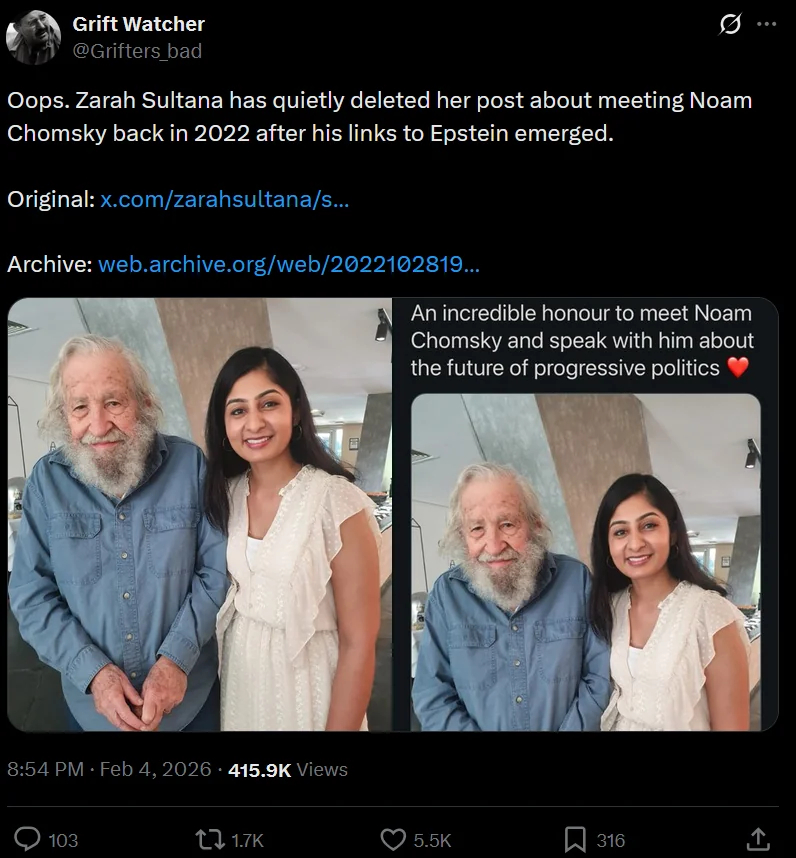
Task: Open the @Grifters_bad handle link
Action: [137, 50]
